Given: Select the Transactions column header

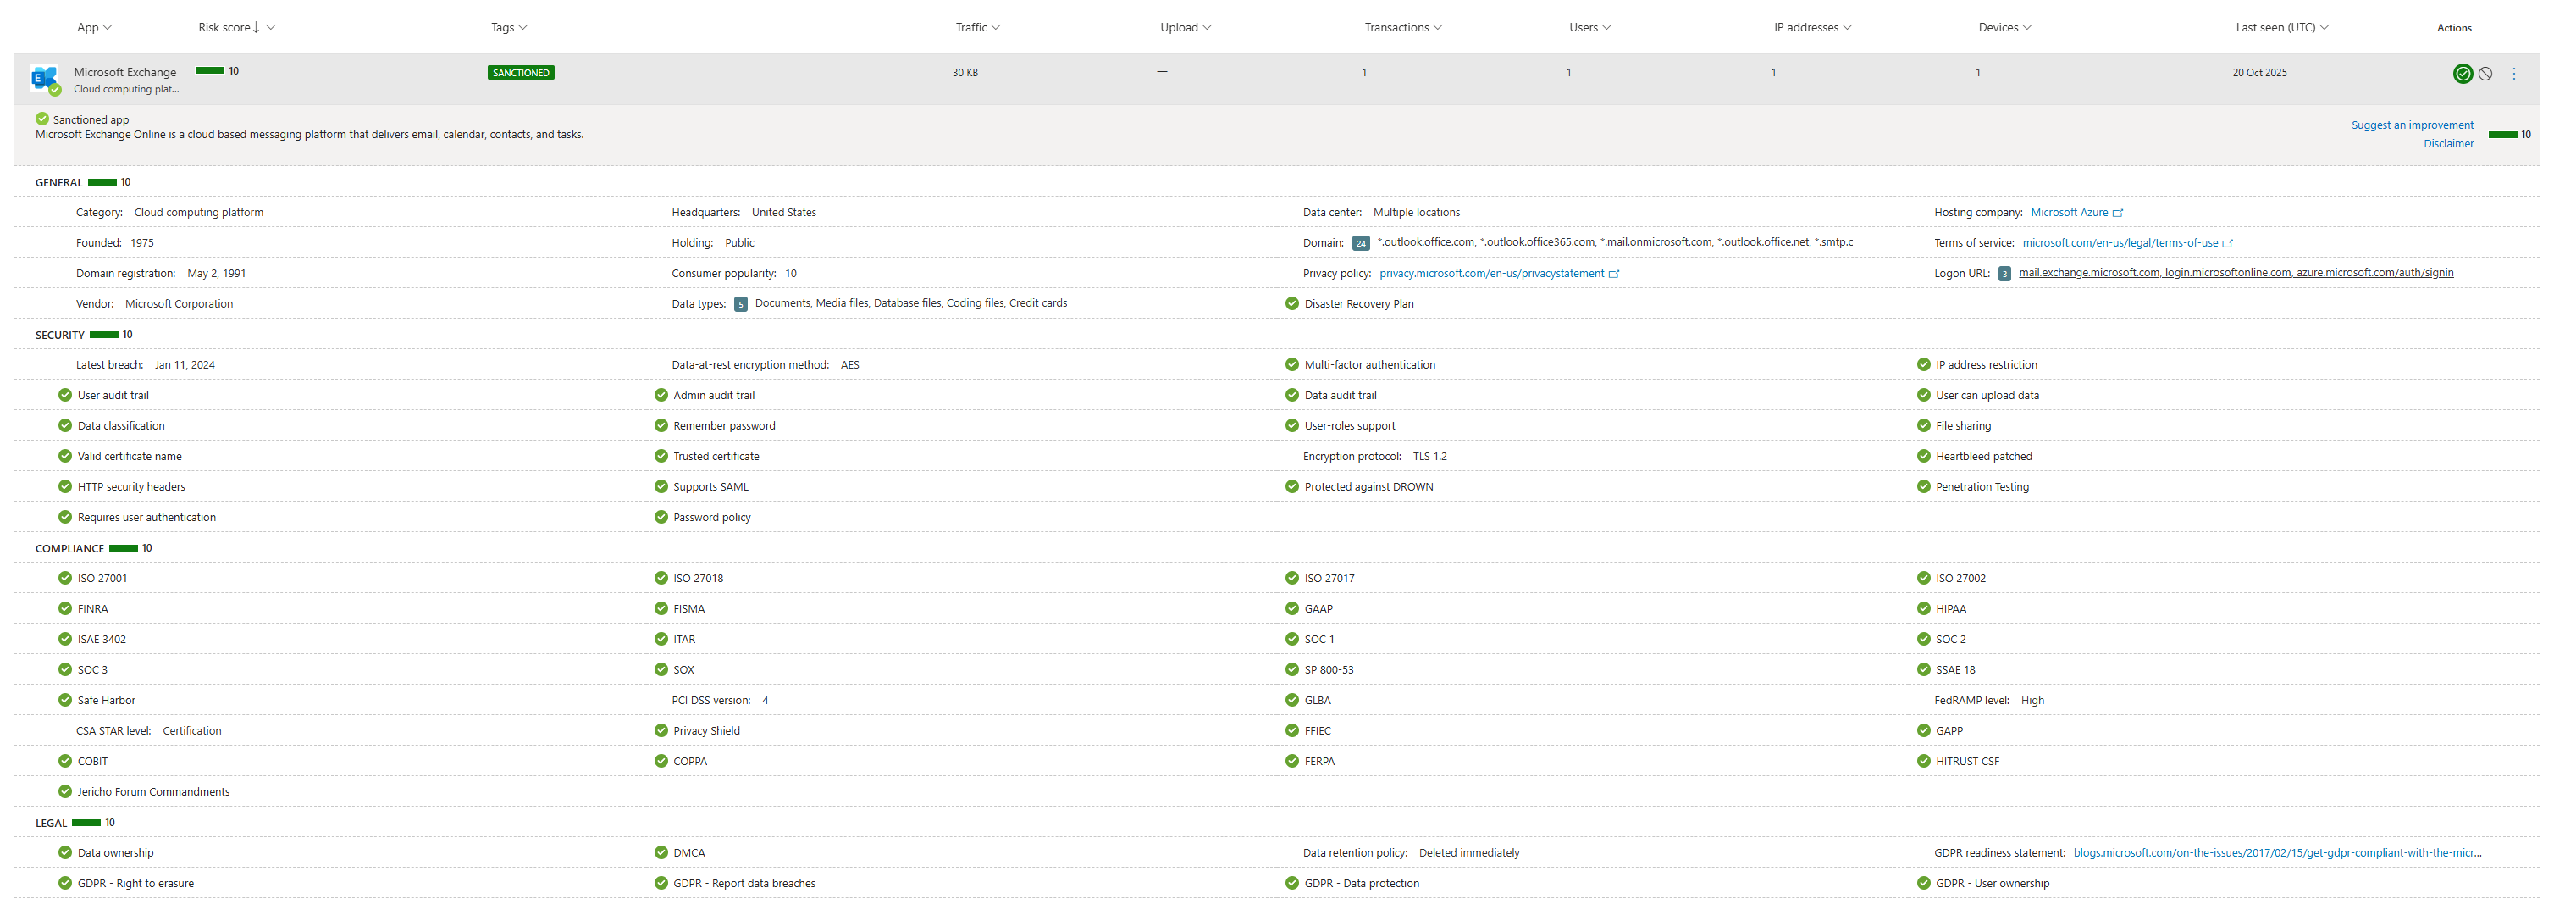Looking at the screenshot, I should [x=1396, y=28].
